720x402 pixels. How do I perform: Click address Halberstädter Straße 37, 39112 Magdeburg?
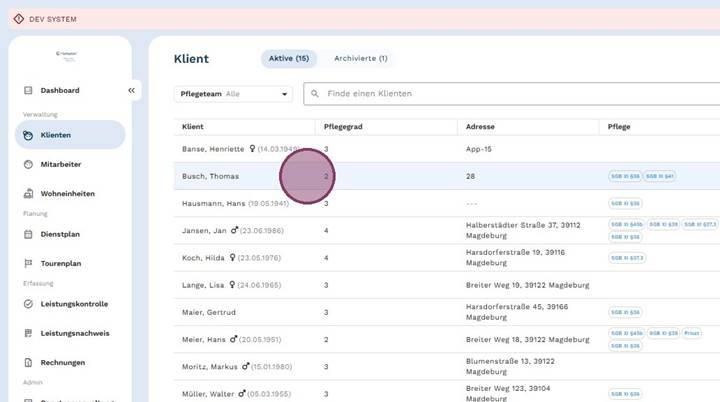pyautogui.click(x=523, y=230)
